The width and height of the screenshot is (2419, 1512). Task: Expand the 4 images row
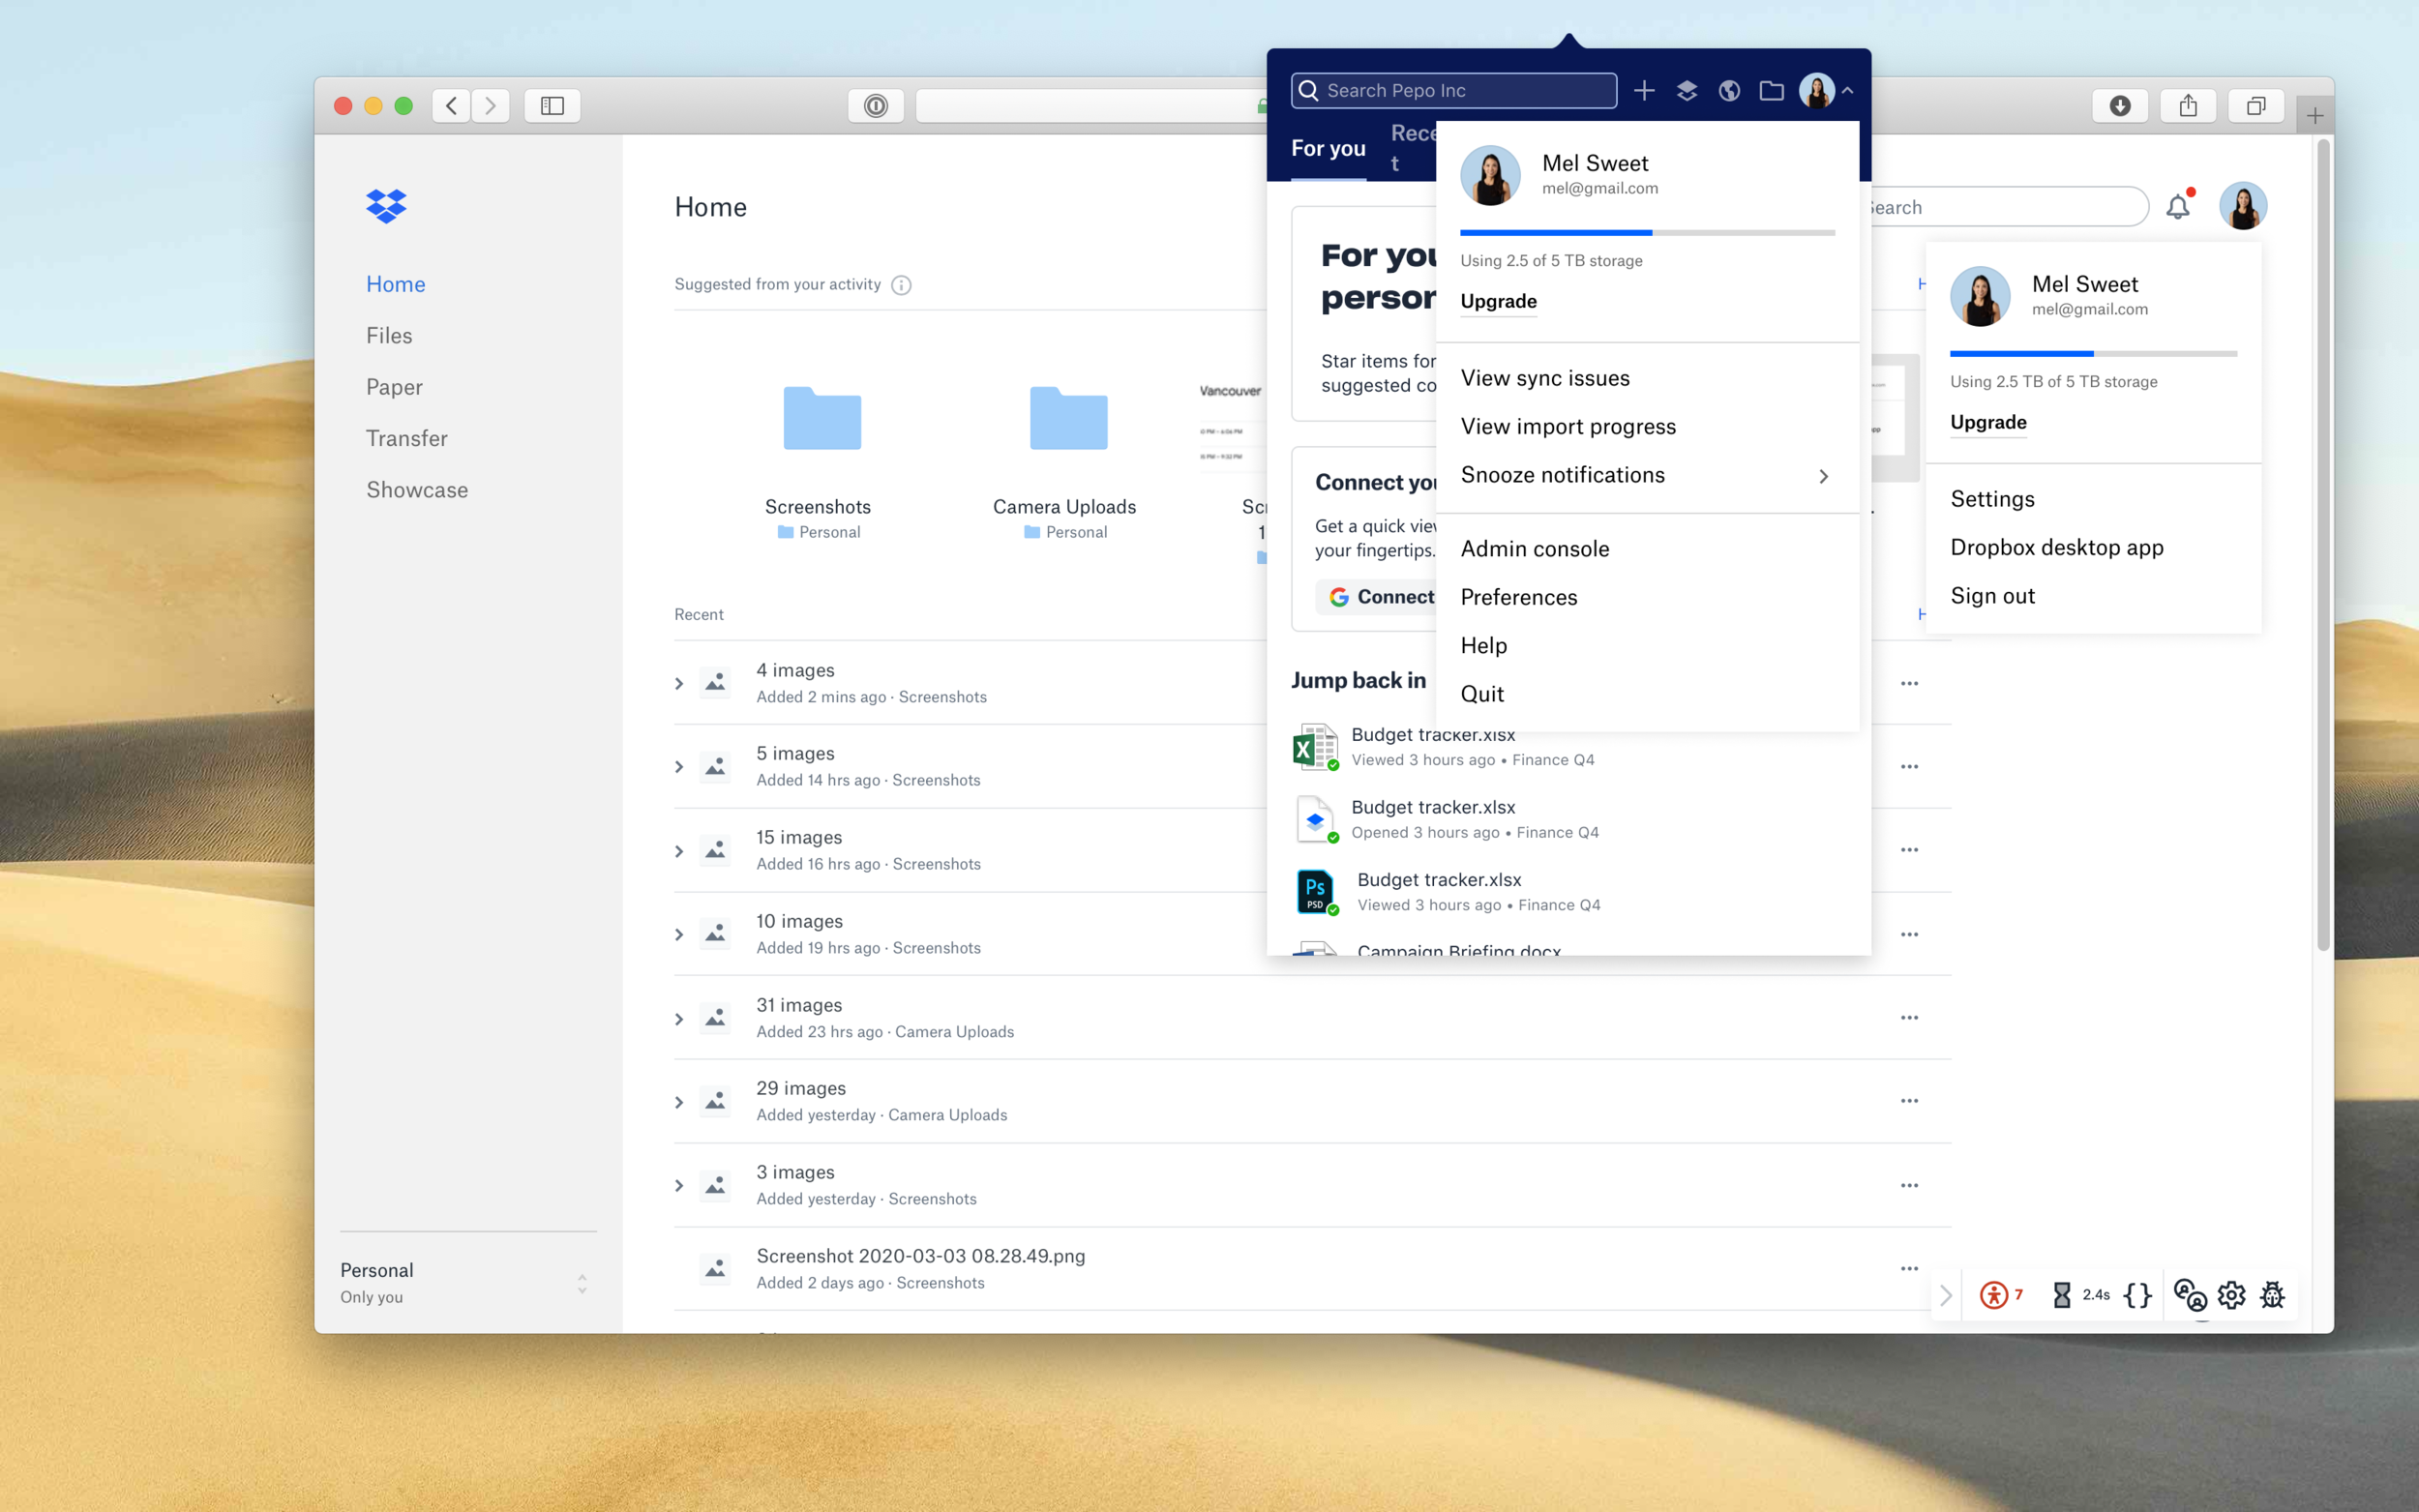[x=679, y=683]
